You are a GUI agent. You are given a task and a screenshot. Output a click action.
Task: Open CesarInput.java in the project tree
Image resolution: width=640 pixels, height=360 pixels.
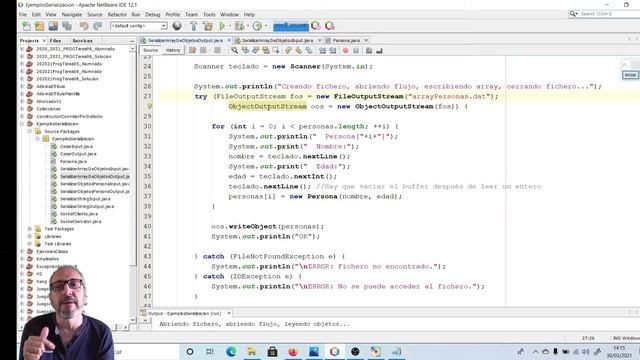pos(76,147)
